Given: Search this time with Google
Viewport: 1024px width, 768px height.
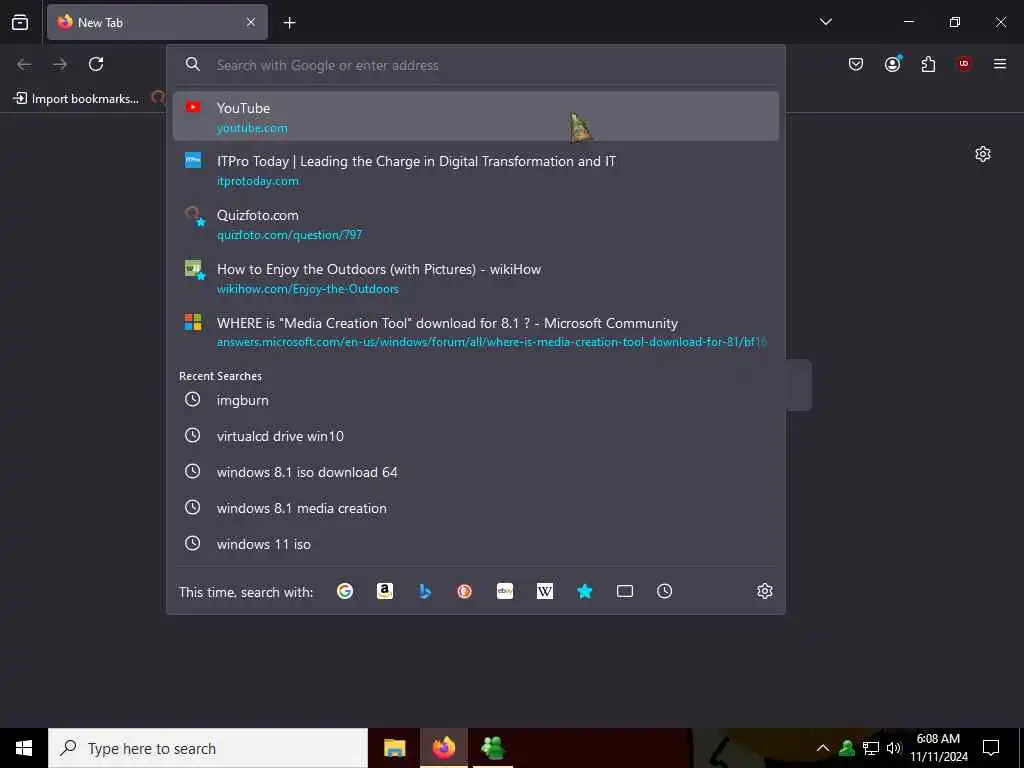Looking at the screenshot, I should (x=345, y=591).
